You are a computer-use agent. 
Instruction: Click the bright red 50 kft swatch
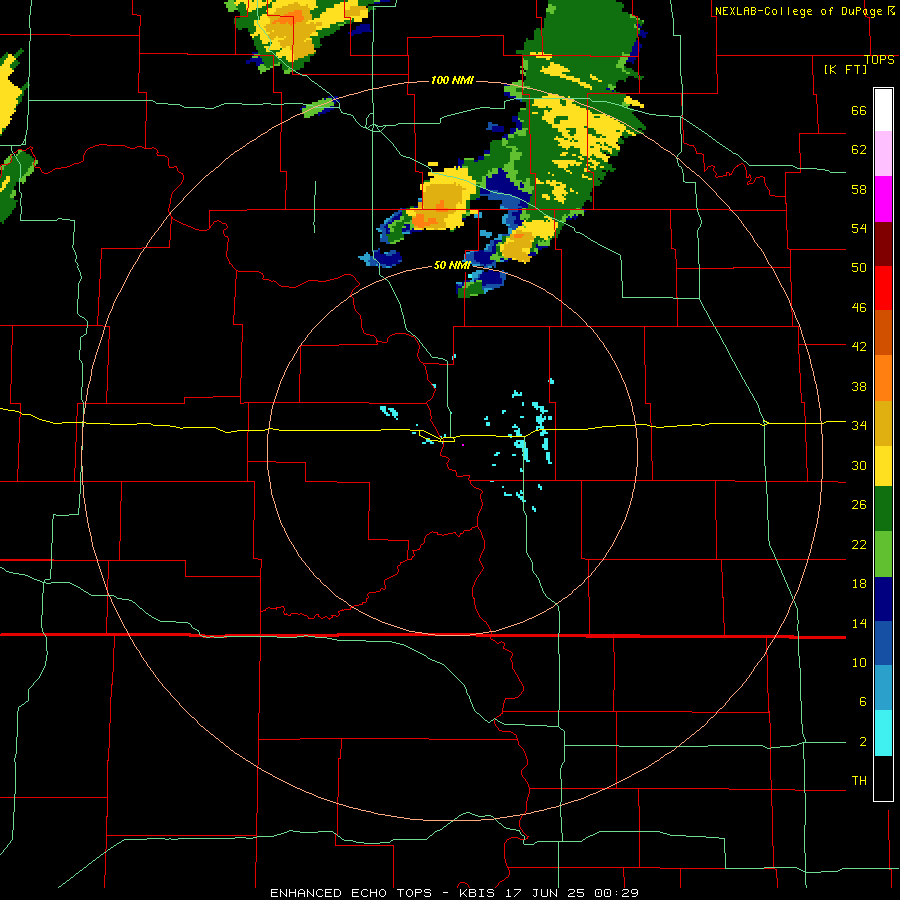click(883, 288)
